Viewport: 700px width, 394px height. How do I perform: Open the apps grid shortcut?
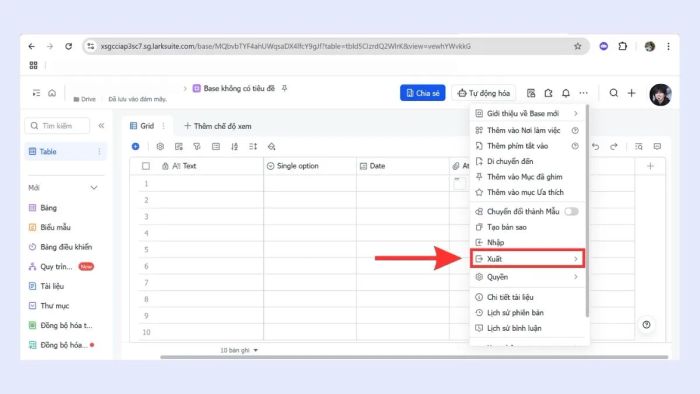coord(33,65)
